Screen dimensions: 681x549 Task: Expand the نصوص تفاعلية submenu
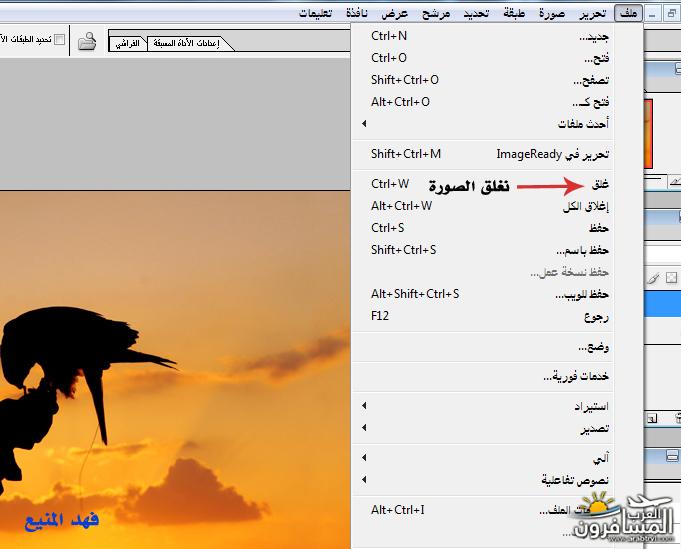click(483, 480)
